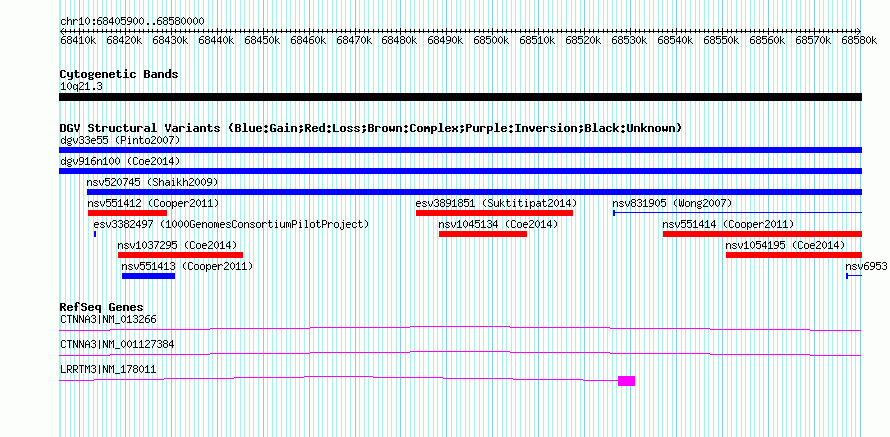Click the 10q21.3 band label
The height and width of the screenshot is (437, 890).
click(x=81, y=86)
